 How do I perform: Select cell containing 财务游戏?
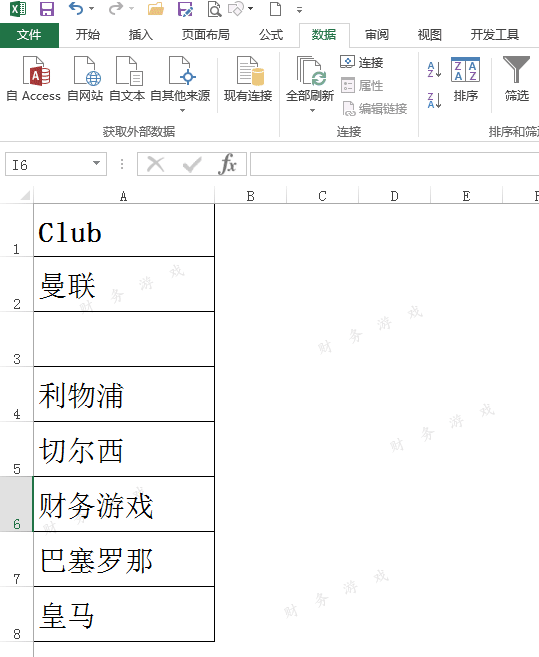click(x=124, y=504)
